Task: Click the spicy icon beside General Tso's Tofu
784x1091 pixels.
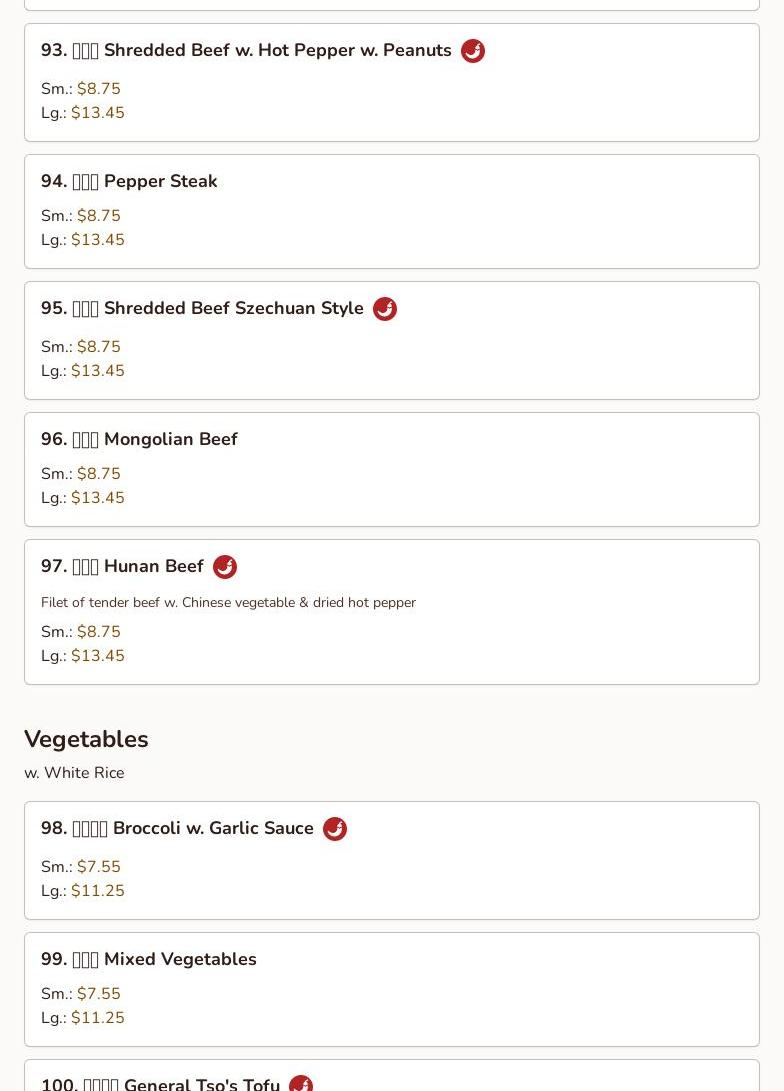Action: click(301, 1083)
